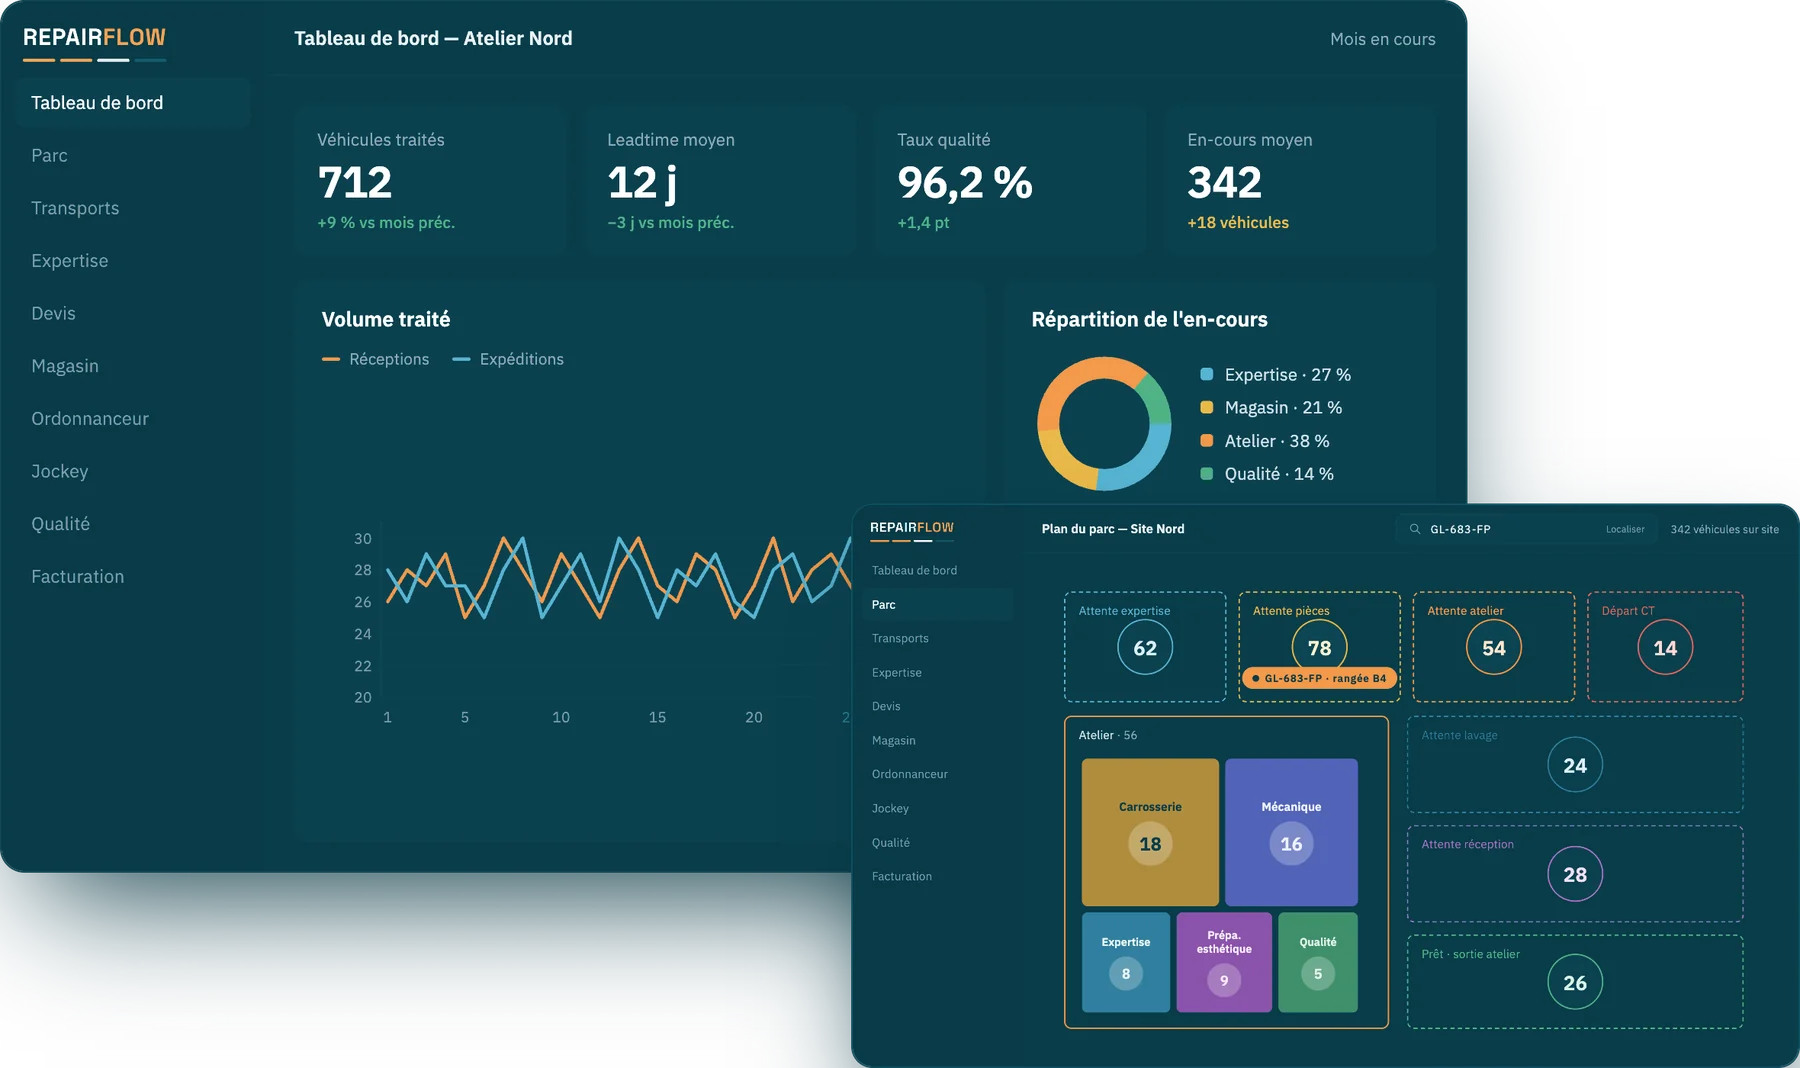The height and width of the screenshot is (1068, 1800).
Task: Open Tableau de bord in the dashboard sidebar
Action: [133, 103]
